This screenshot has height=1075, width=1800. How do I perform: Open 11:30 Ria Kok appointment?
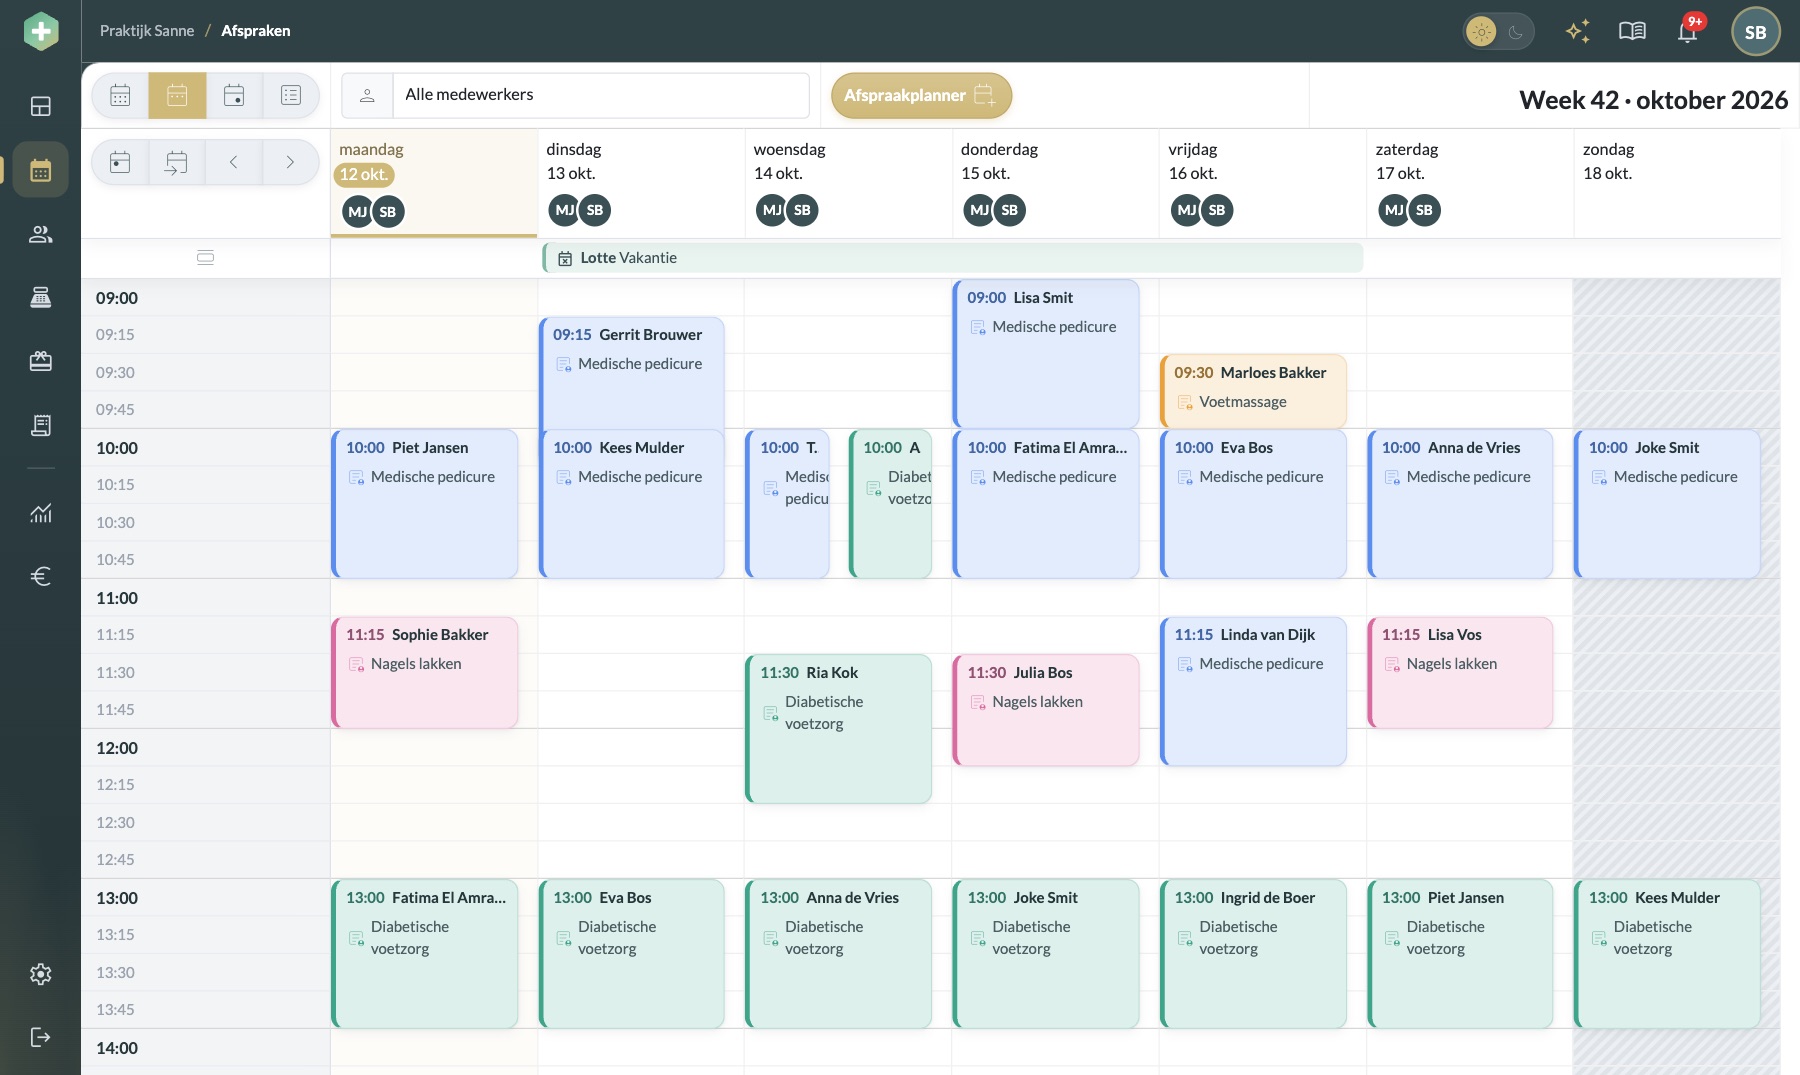pyautogui.click(x=839, y=728)
